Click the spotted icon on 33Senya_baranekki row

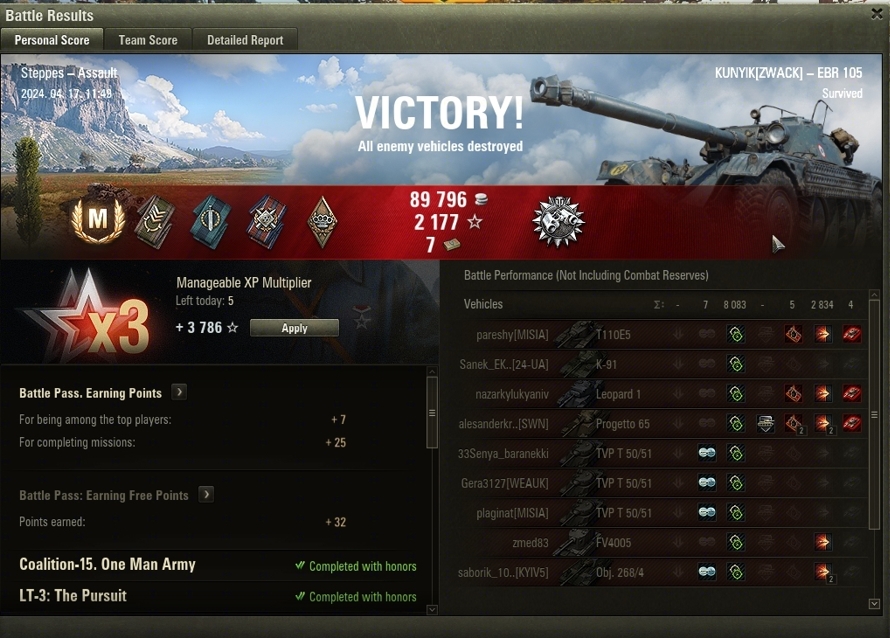[707, 453]
